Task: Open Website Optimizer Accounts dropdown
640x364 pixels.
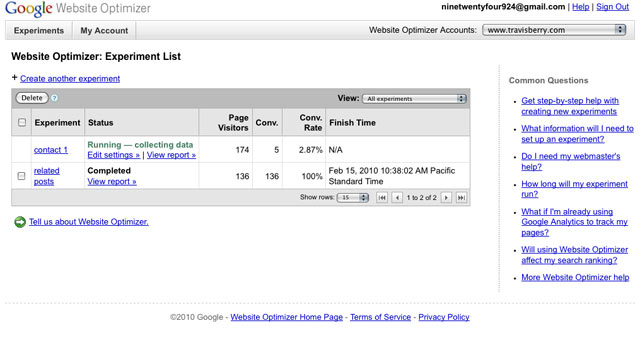Action: coord(554,30)
